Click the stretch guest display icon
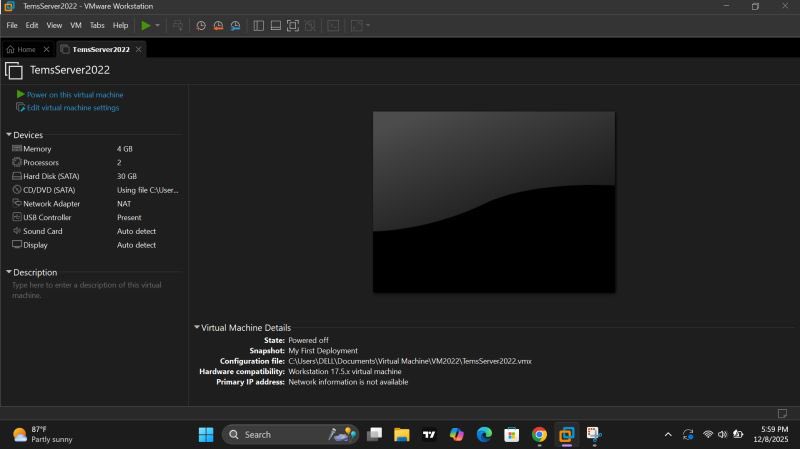800x449 pixels. [357, 26]
